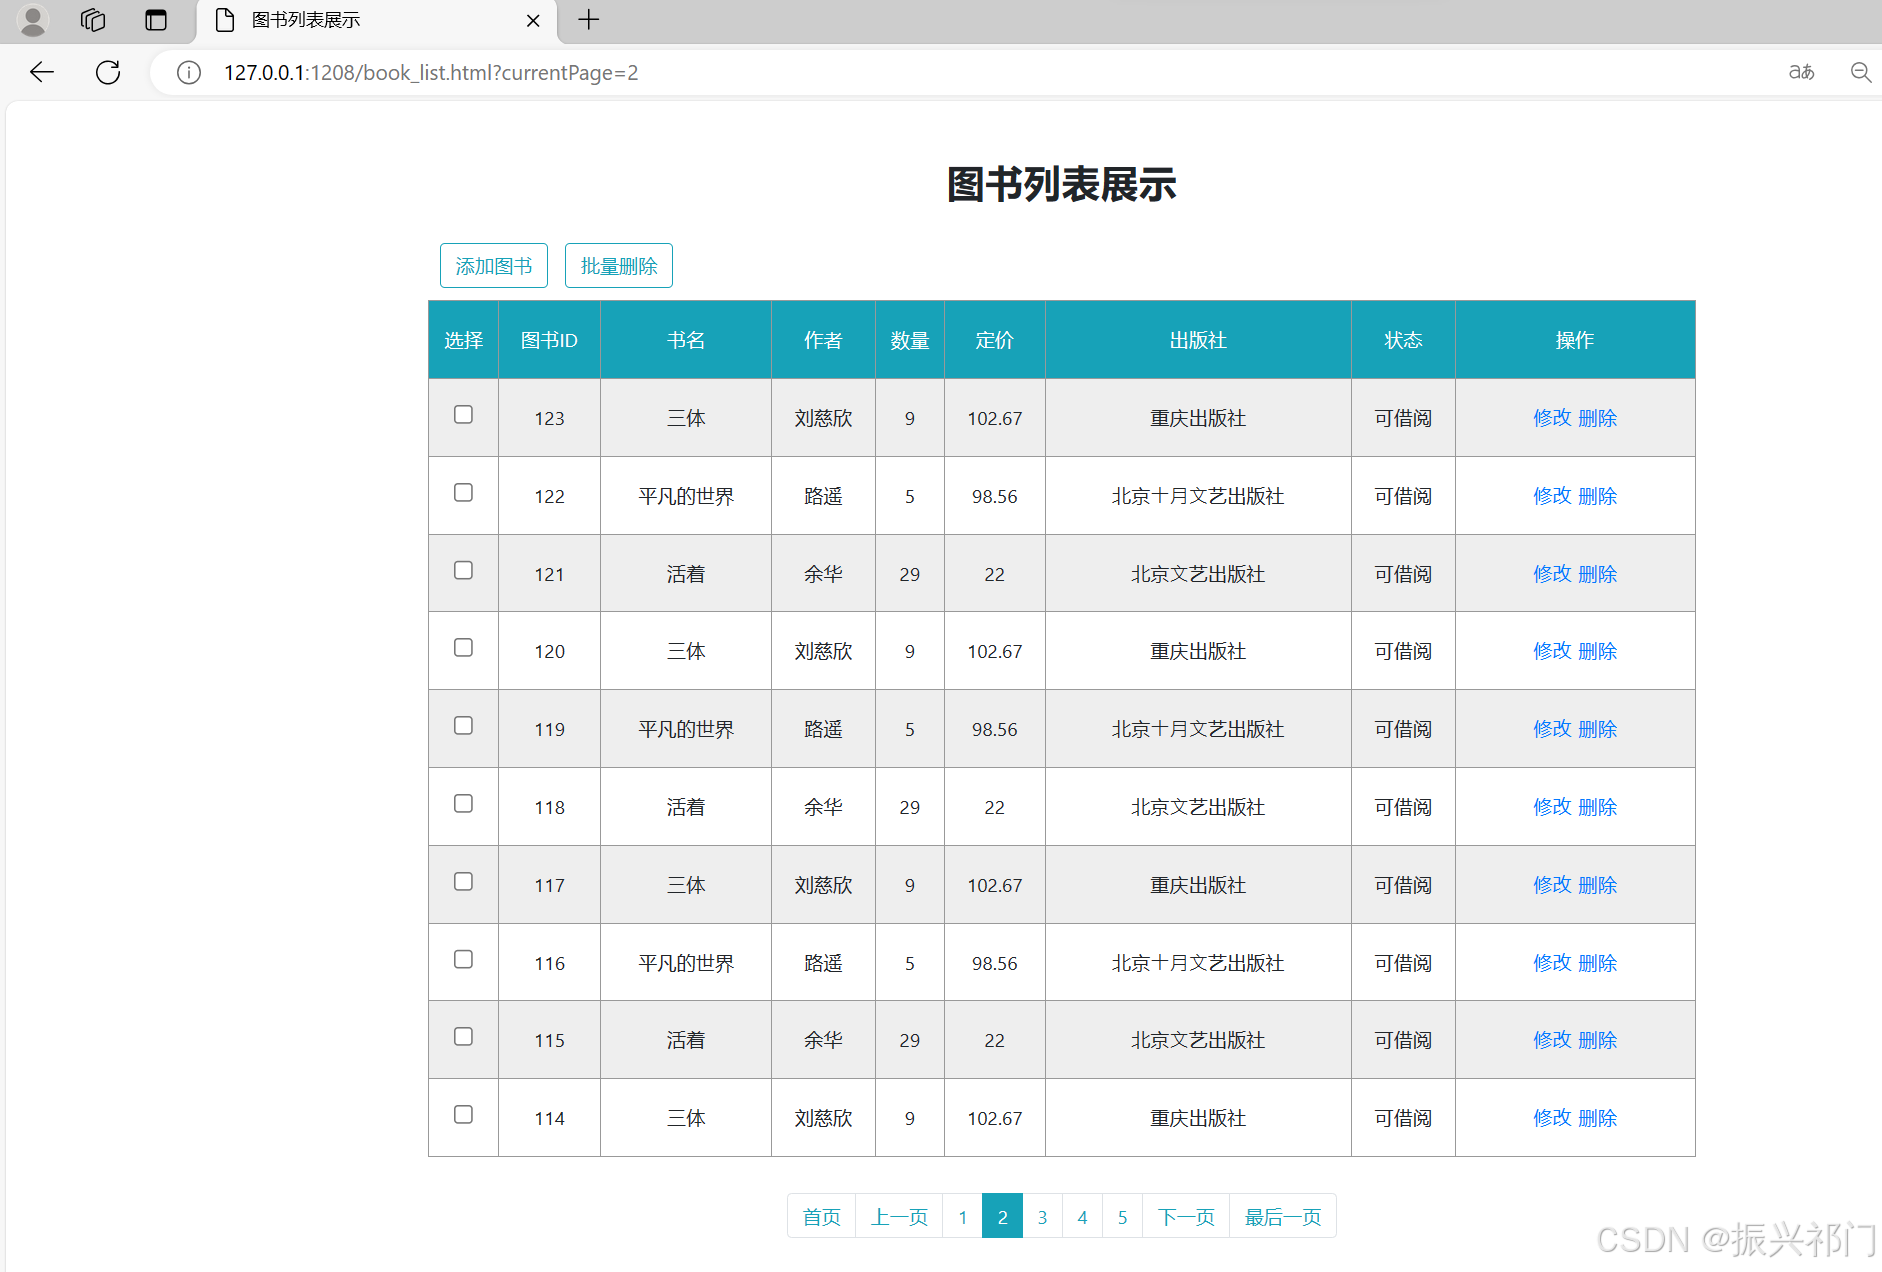Go to page 3

pos(1043,1216)
